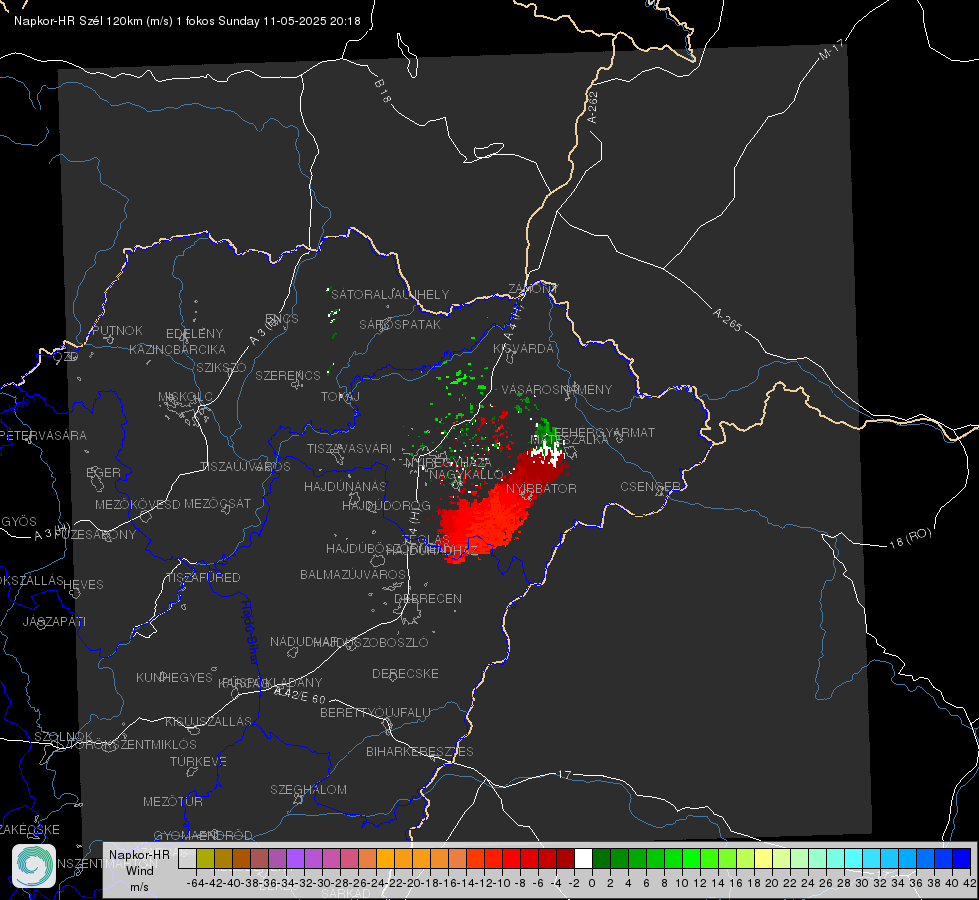Select the white swatch between -2 and 0

coord(583,858)
